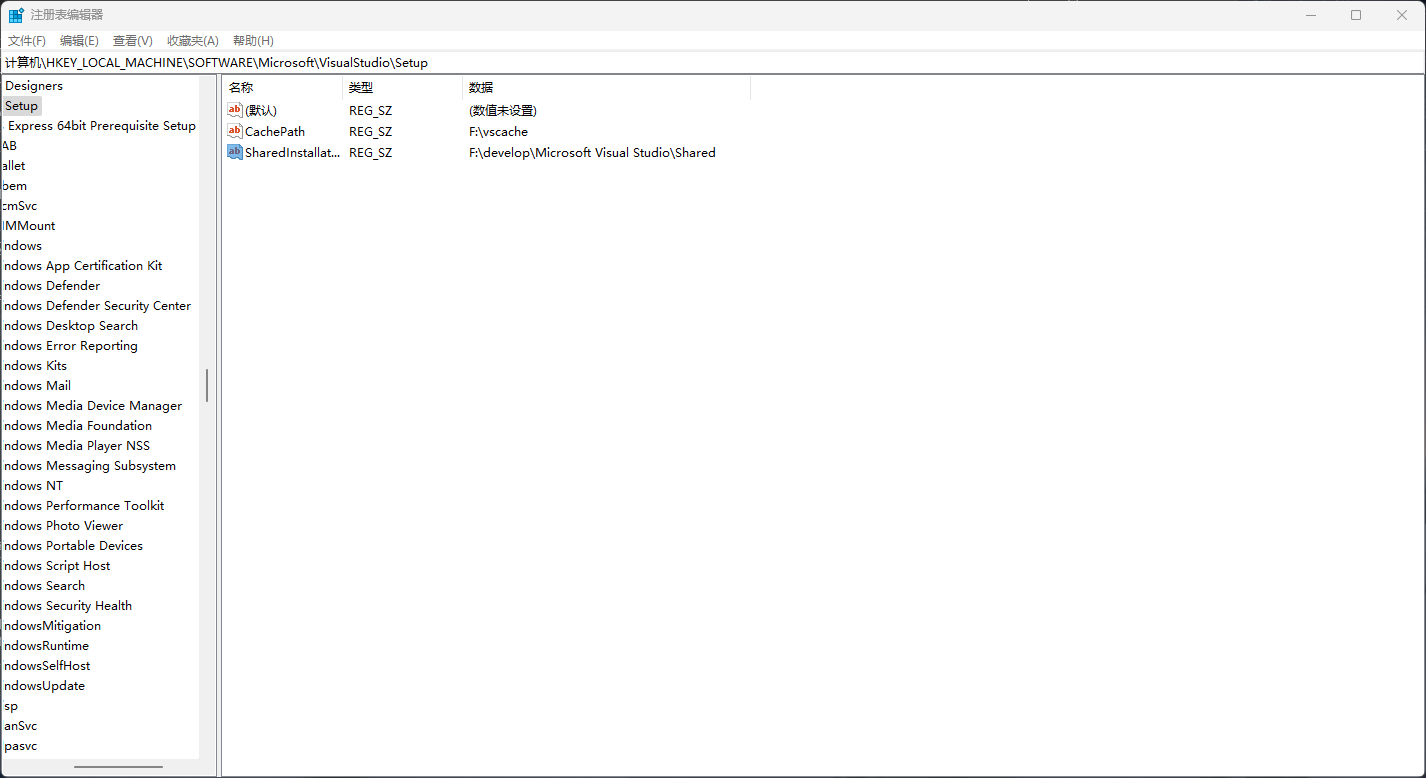Click the F:\vscache data cell
This screenshot has width=1426, height=778.
[x=498, y=131]
